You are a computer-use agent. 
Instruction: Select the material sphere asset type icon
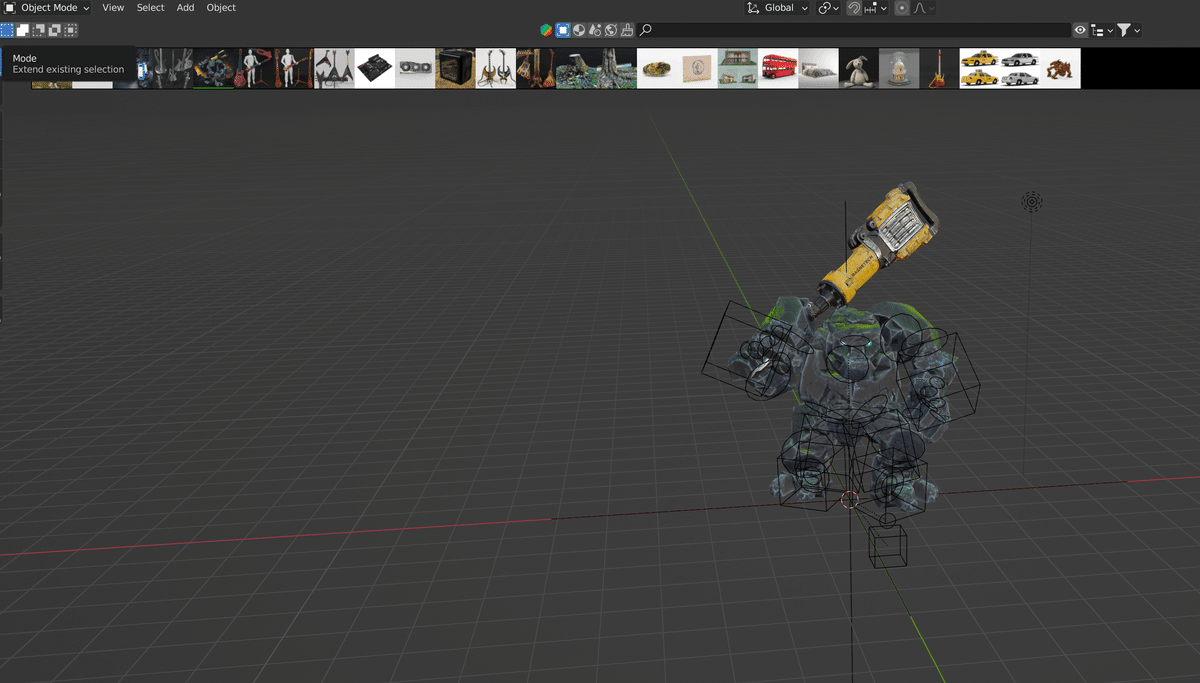point(579,30)
